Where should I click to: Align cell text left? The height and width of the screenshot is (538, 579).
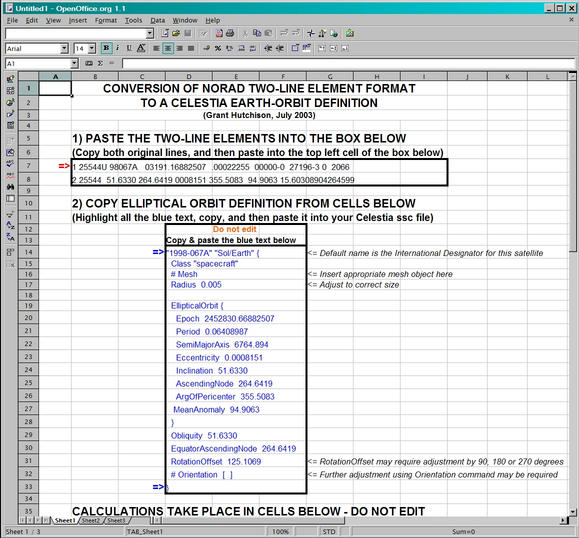pyautogui.click(x=156, y=48)
